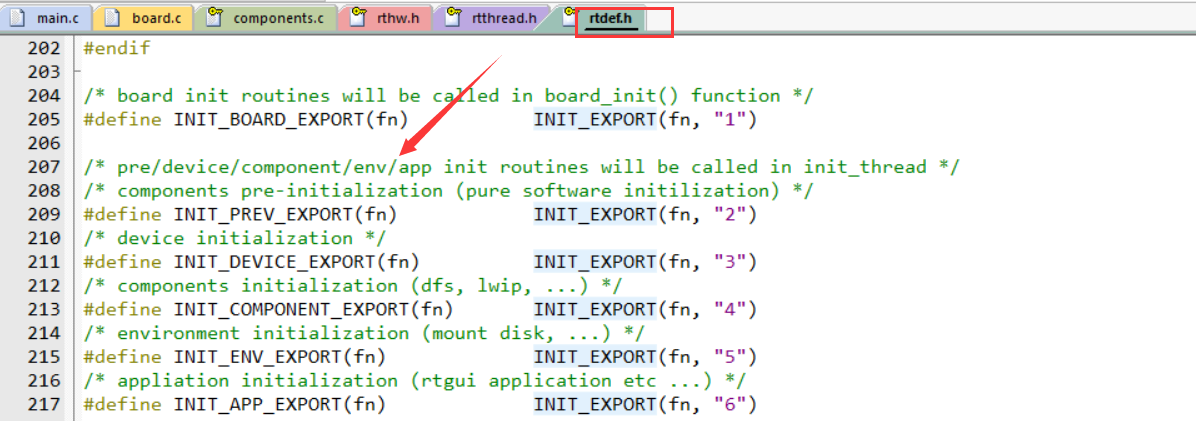Click the "3" string literal
The height and width of the screenshot is (421, 1196).
coord(729,262)
